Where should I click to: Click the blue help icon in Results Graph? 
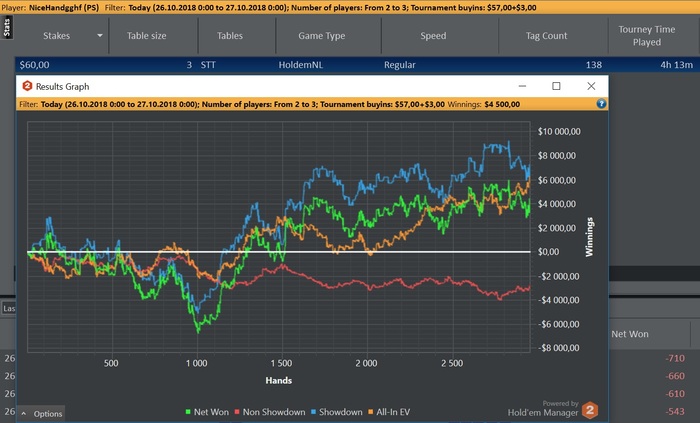click(x=601, y=104)
